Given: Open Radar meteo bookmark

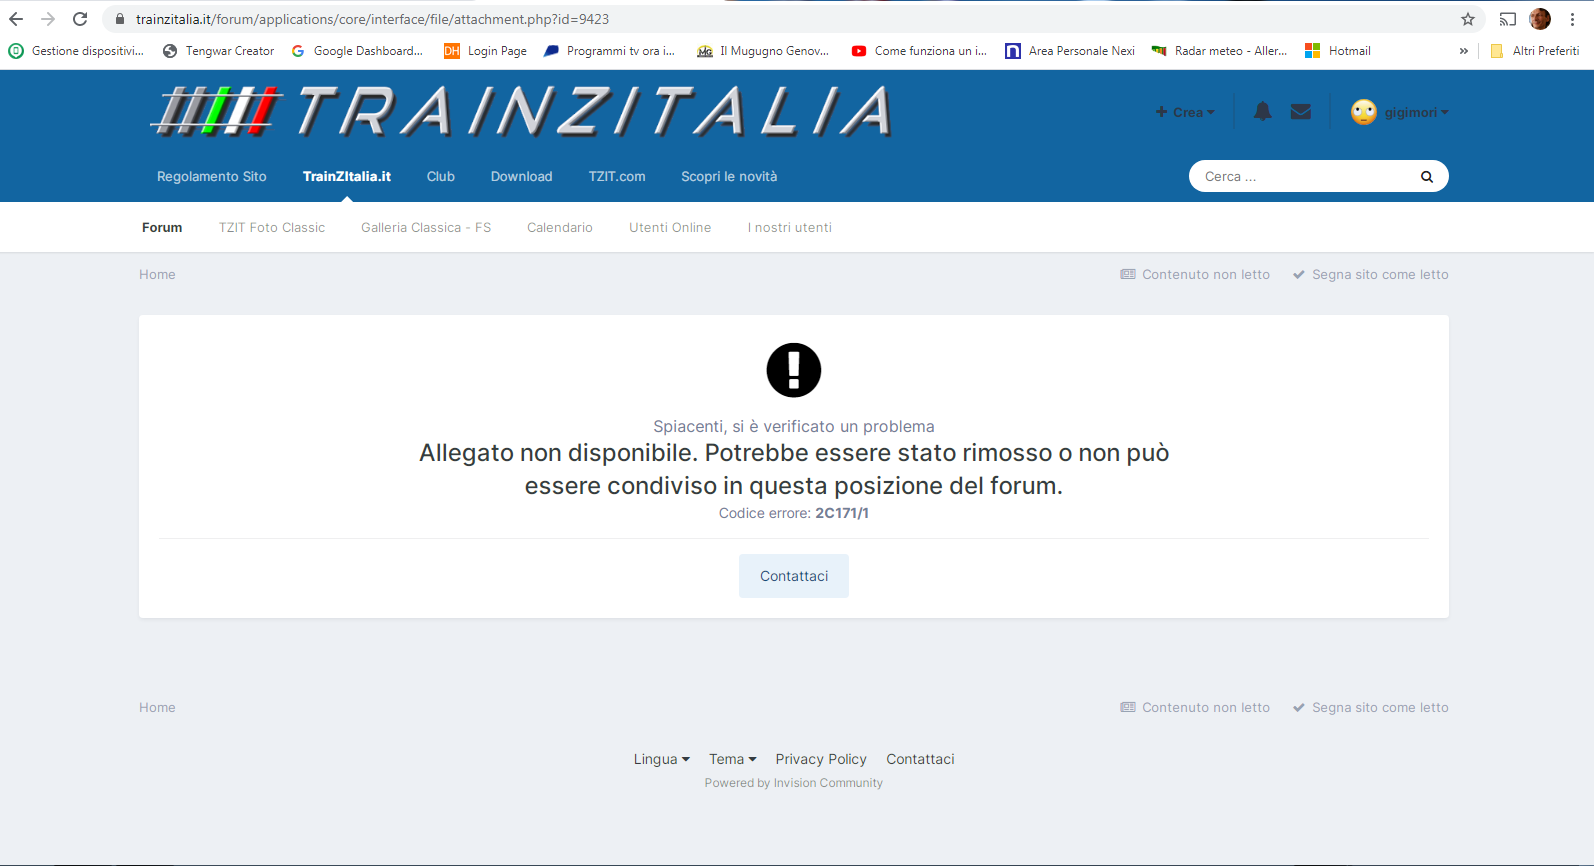Looking at the screenshot, I should [1219, 51].
